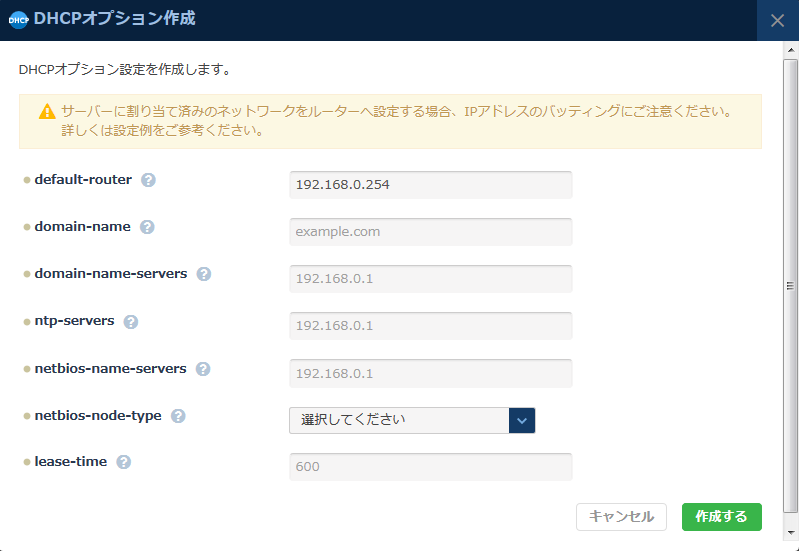Image resolution: width=799 pixels, height=551 pixels.
Task: Click help icon next to default-router
Action: [x=148, y=180]
